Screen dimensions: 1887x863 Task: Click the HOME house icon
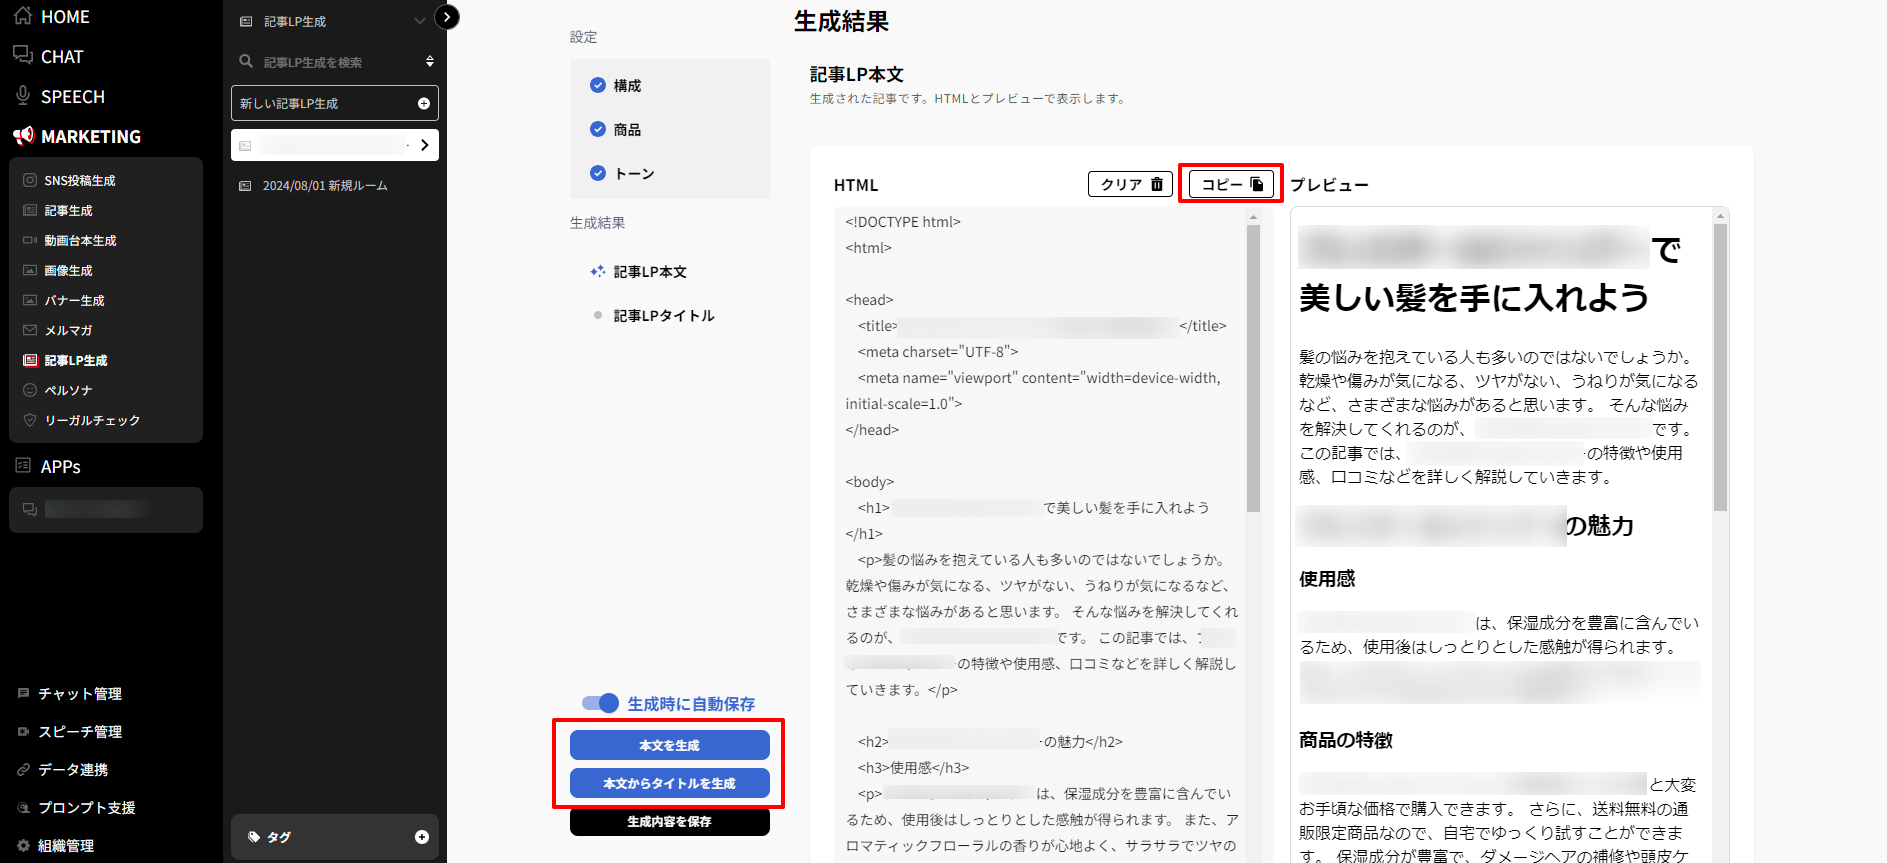coord(23,16)
